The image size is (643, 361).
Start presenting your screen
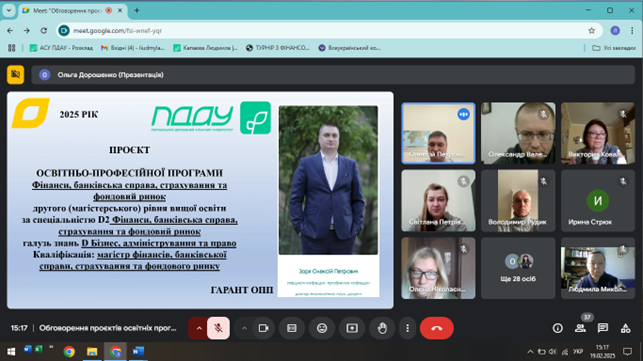(x=352, y=328)
